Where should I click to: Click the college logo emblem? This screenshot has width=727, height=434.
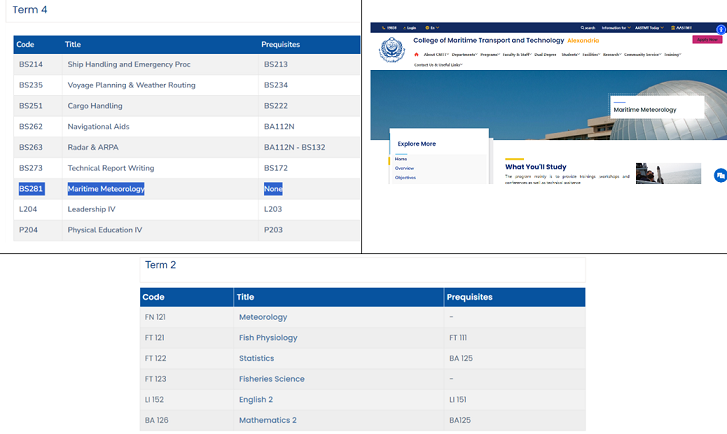[x=391, y=50]
